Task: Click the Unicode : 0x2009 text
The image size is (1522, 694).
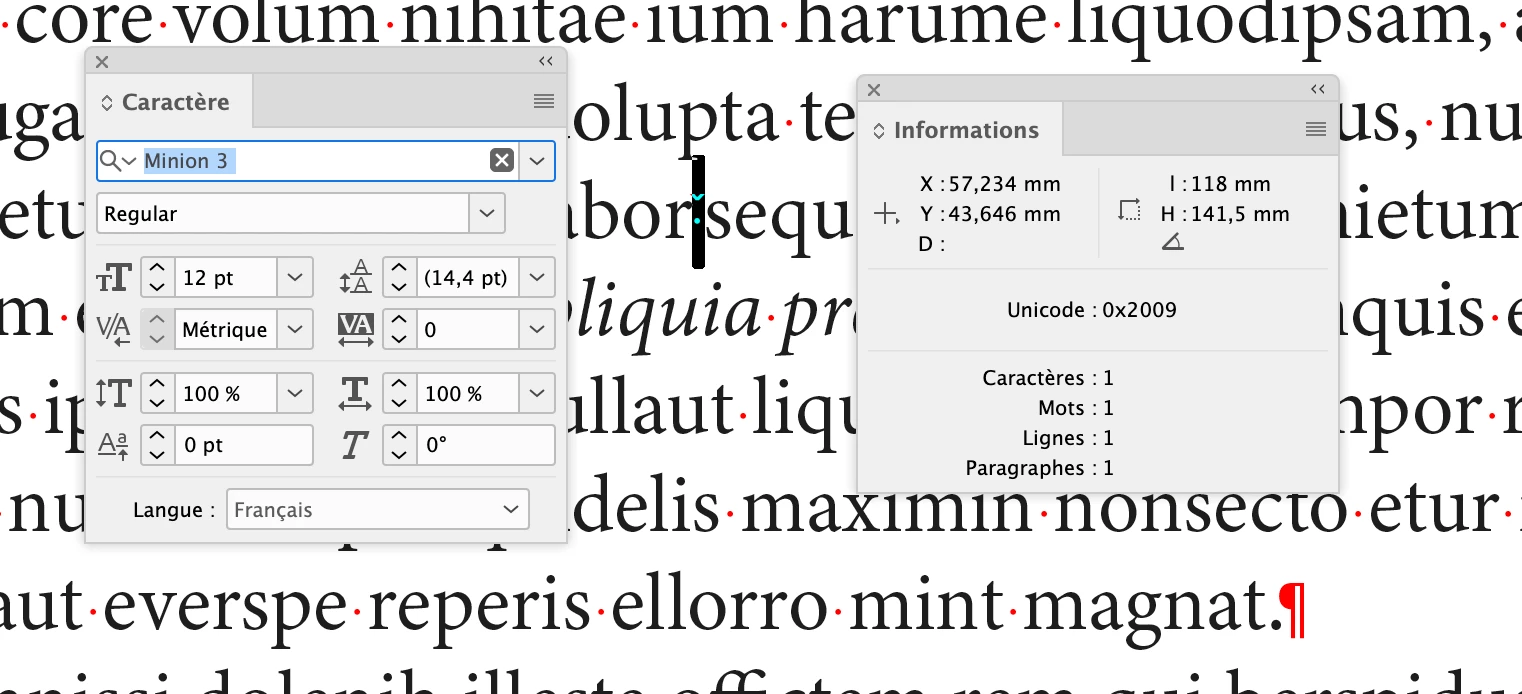Action: (1092, 310)
